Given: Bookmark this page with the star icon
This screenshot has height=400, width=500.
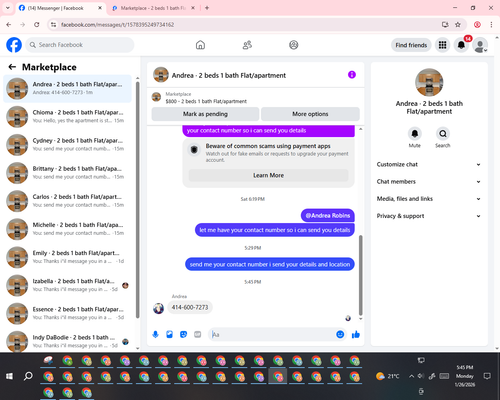Looking at the screenshot, I should click(x=458, y=25).
